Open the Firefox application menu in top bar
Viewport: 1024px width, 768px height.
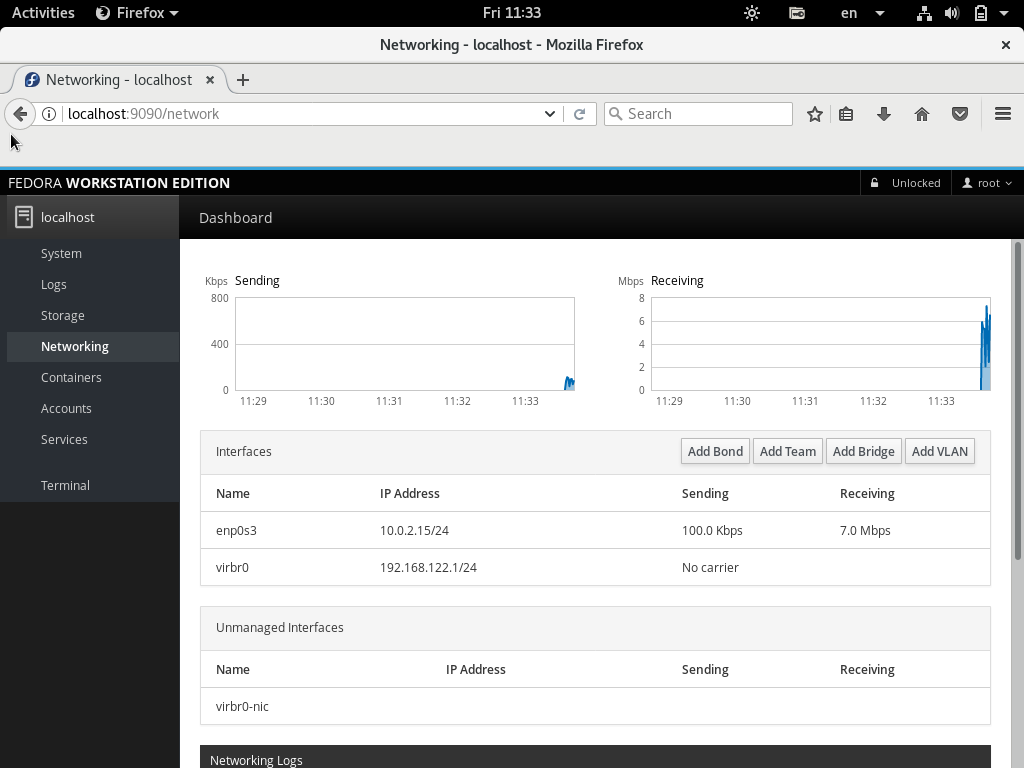click(x=137, y=13)
